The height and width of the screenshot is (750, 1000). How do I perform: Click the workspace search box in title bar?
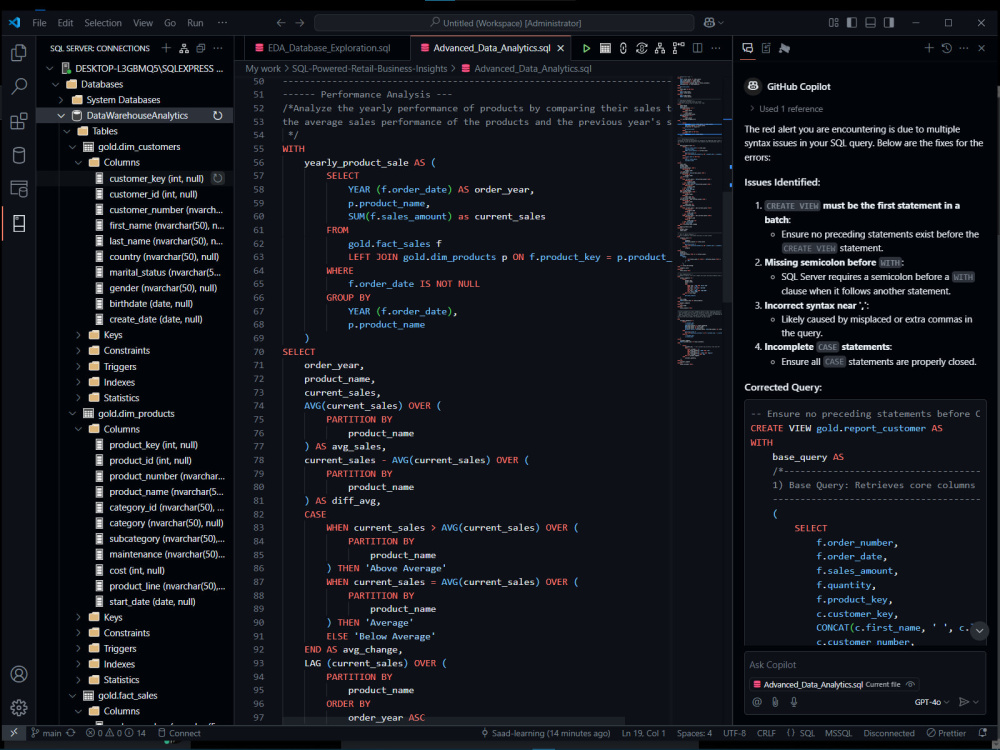click(504, 23)
